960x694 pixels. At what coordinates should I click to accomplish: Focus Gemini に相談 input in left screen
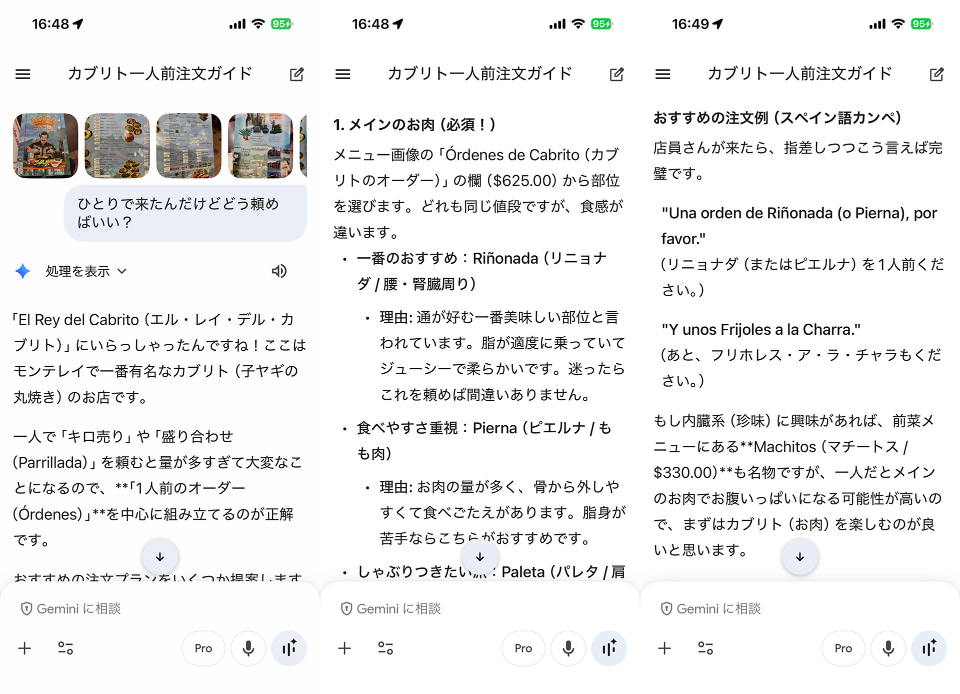click(160, 608)
